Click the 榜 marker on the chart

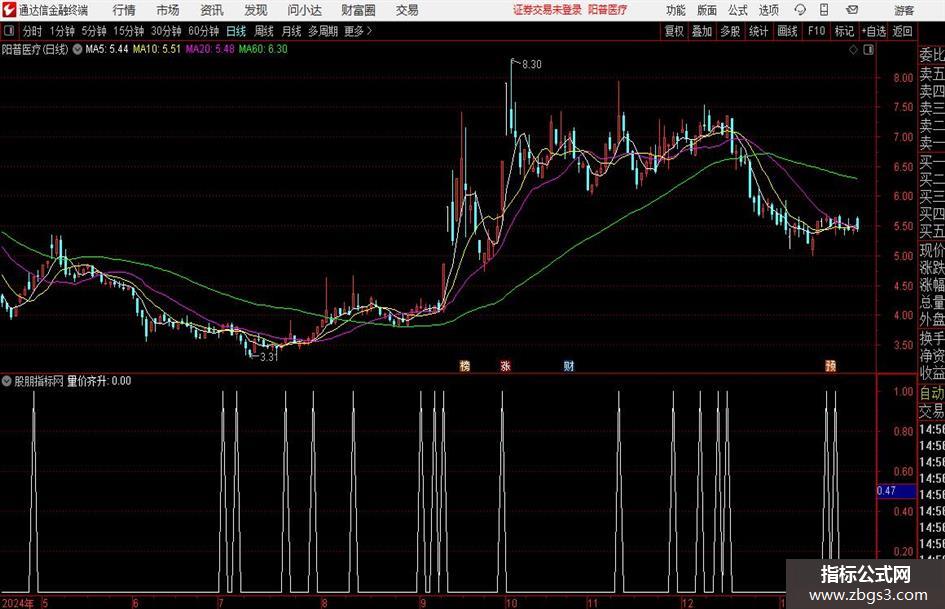coord(465,365)
